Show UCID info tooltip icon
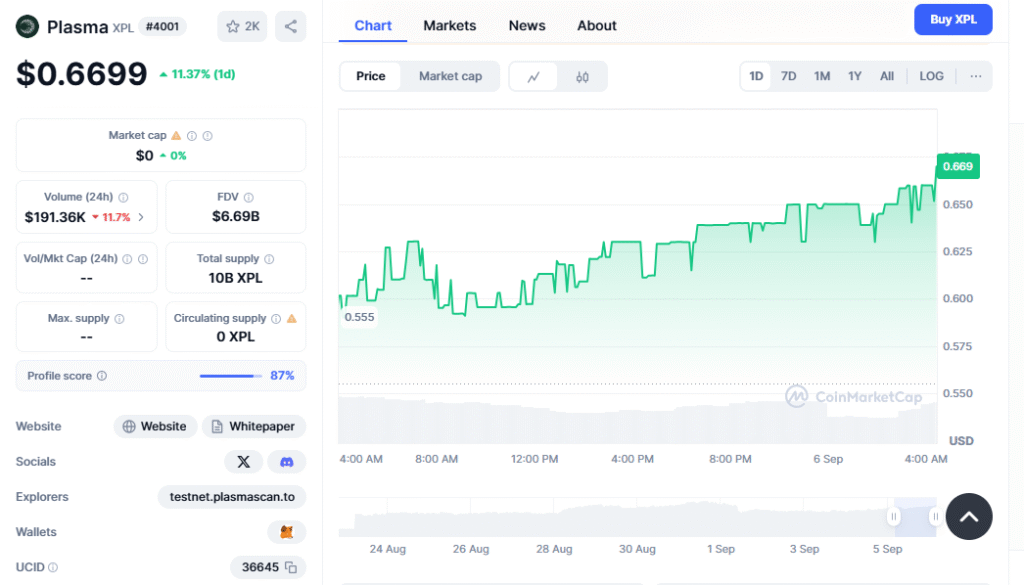The image size is (1024, 585). pos(53,567)
